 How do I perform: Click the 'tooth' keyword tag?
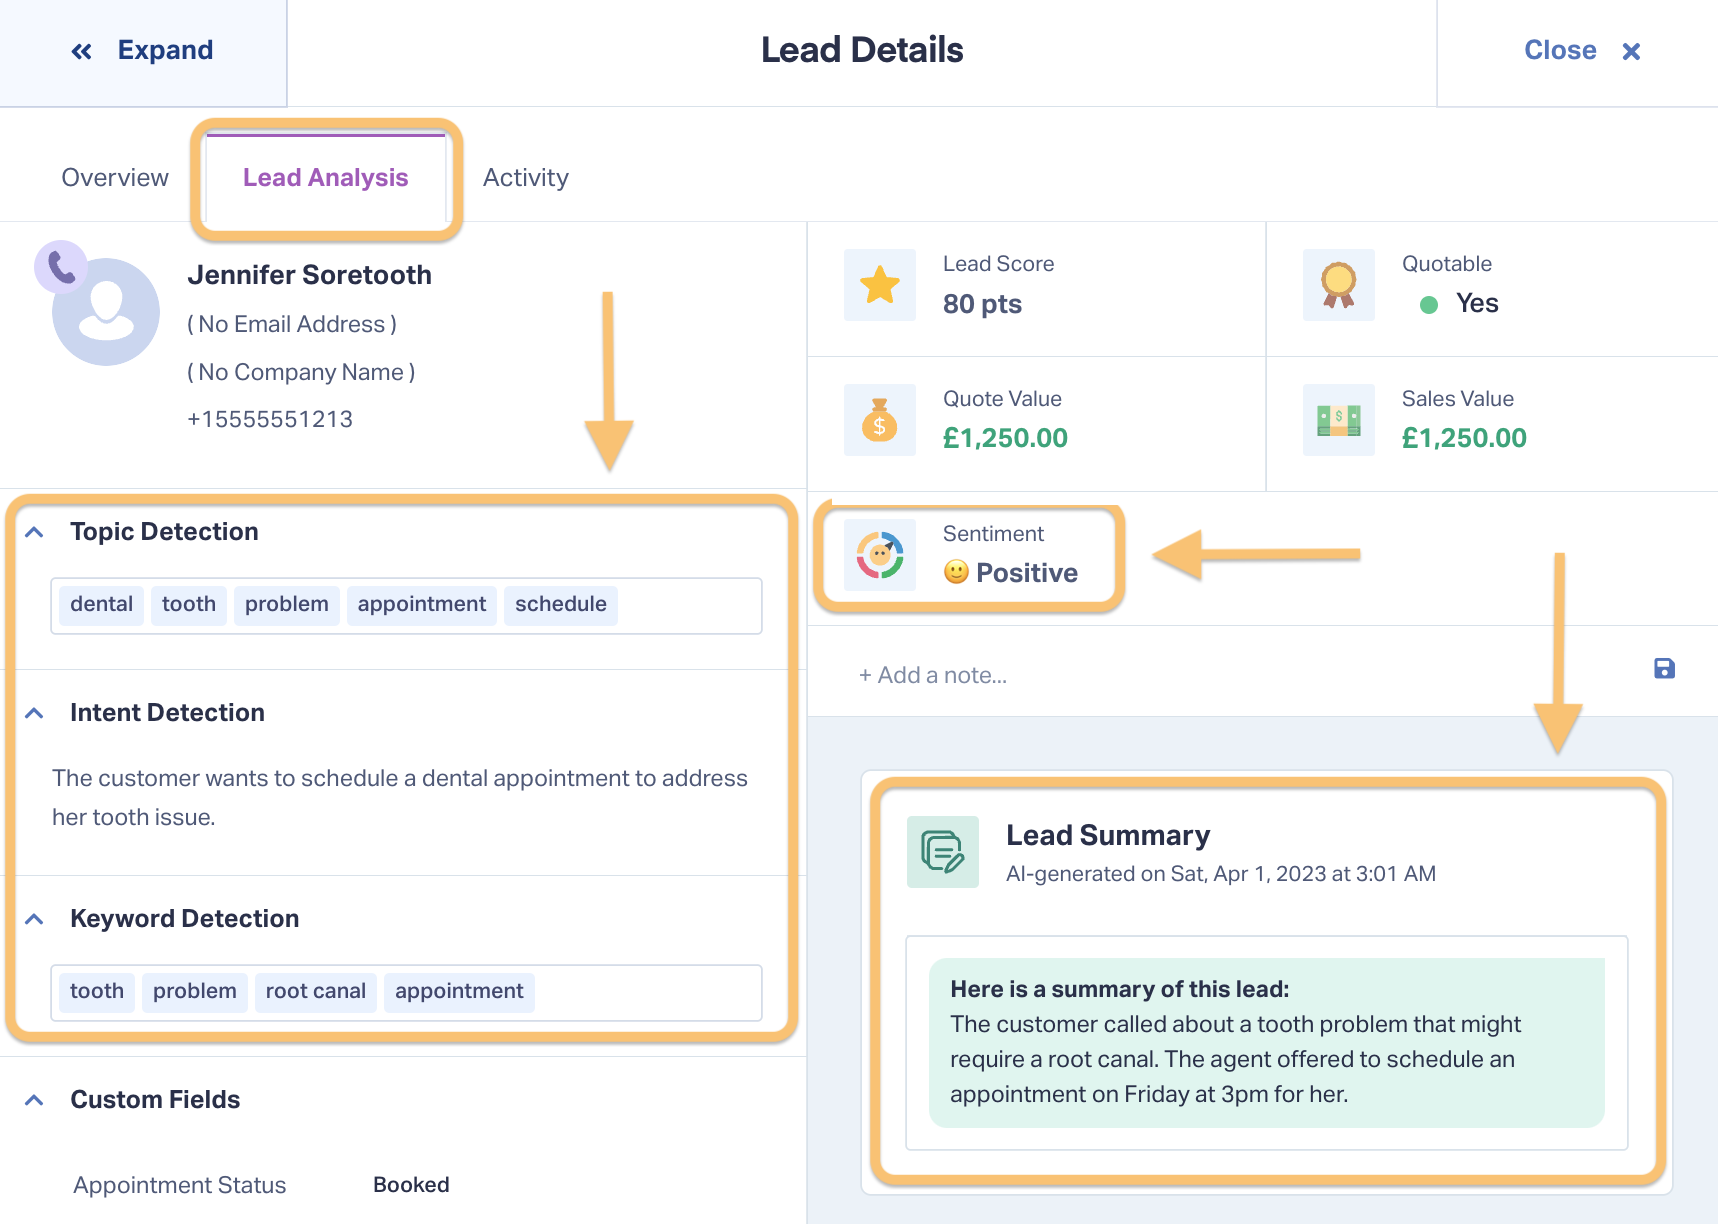click(97, 992)
